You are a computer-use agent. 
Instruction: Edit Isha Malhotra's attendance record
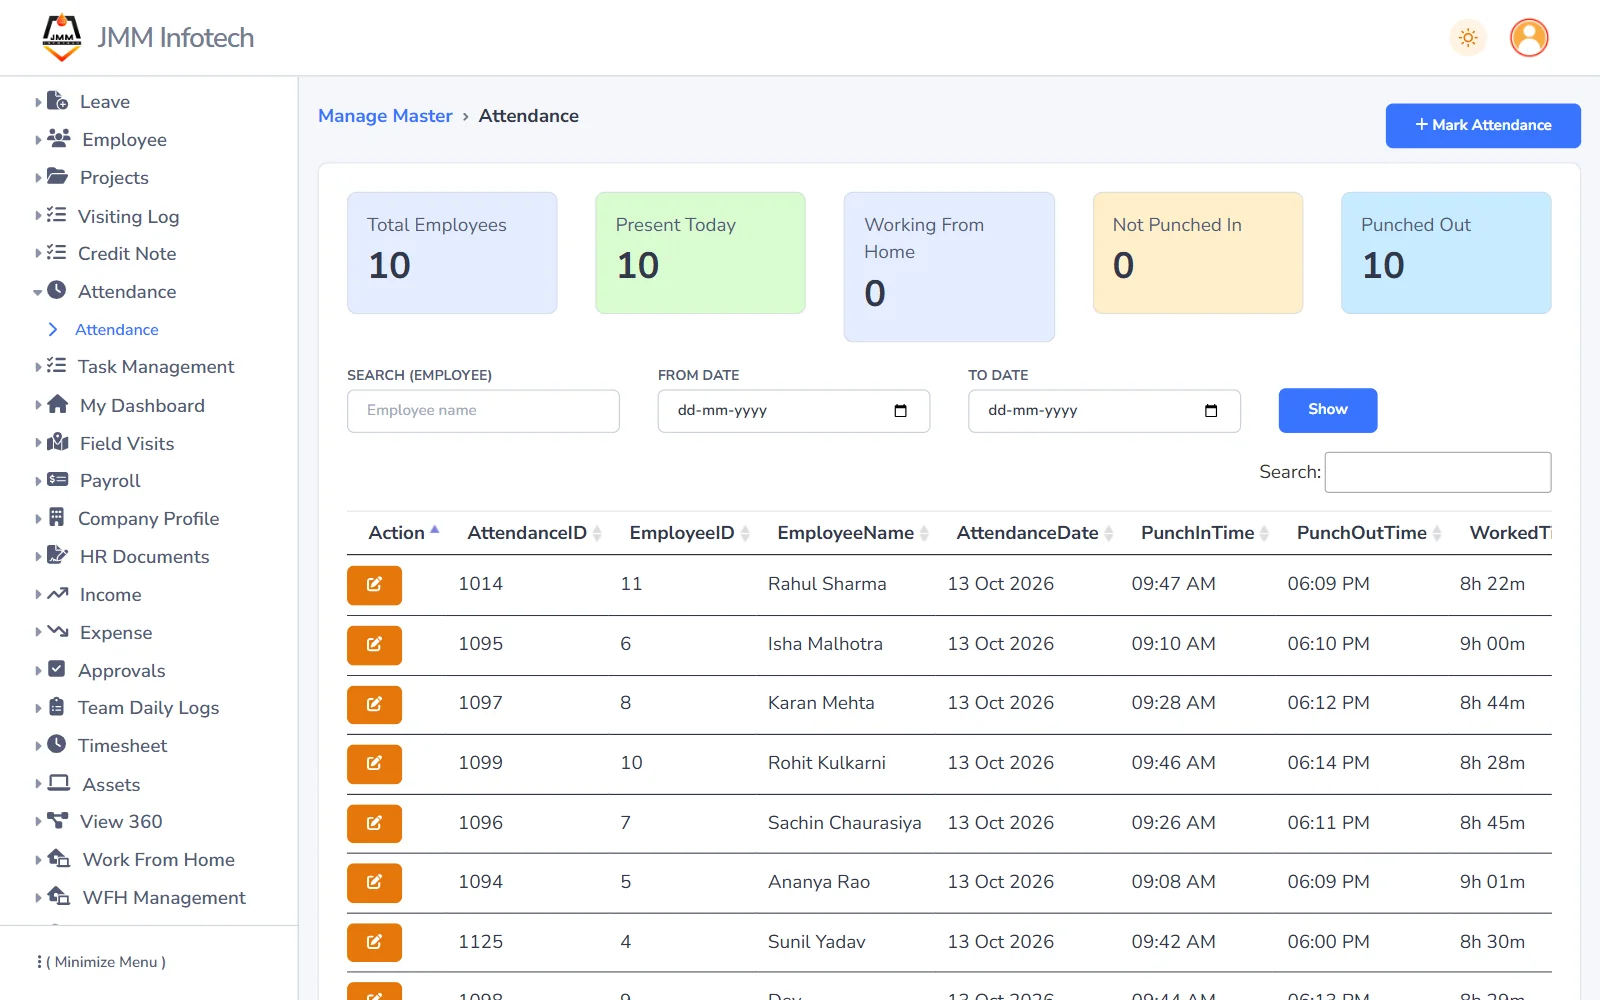pos(374,645)
